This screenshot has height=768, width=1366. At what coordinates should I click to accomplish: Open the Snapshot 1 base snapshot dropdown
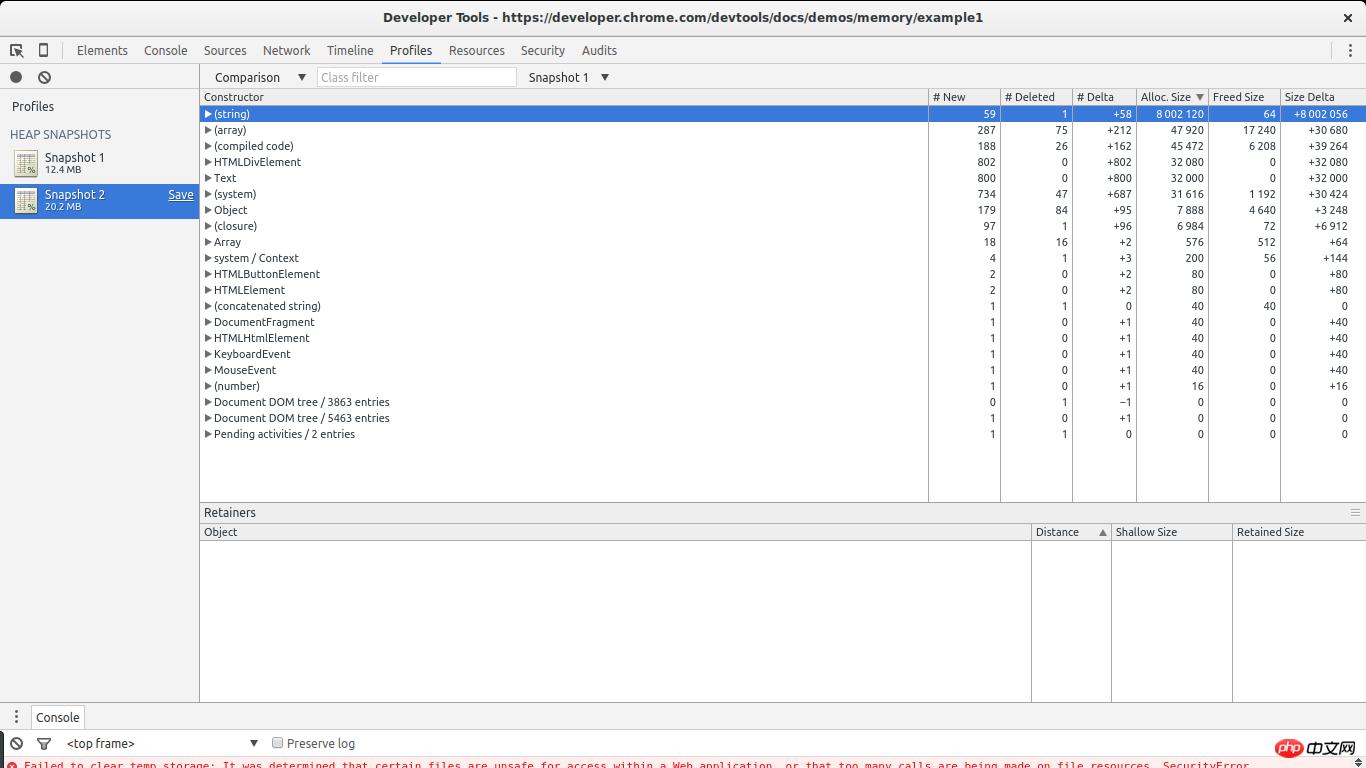point(568,77)
